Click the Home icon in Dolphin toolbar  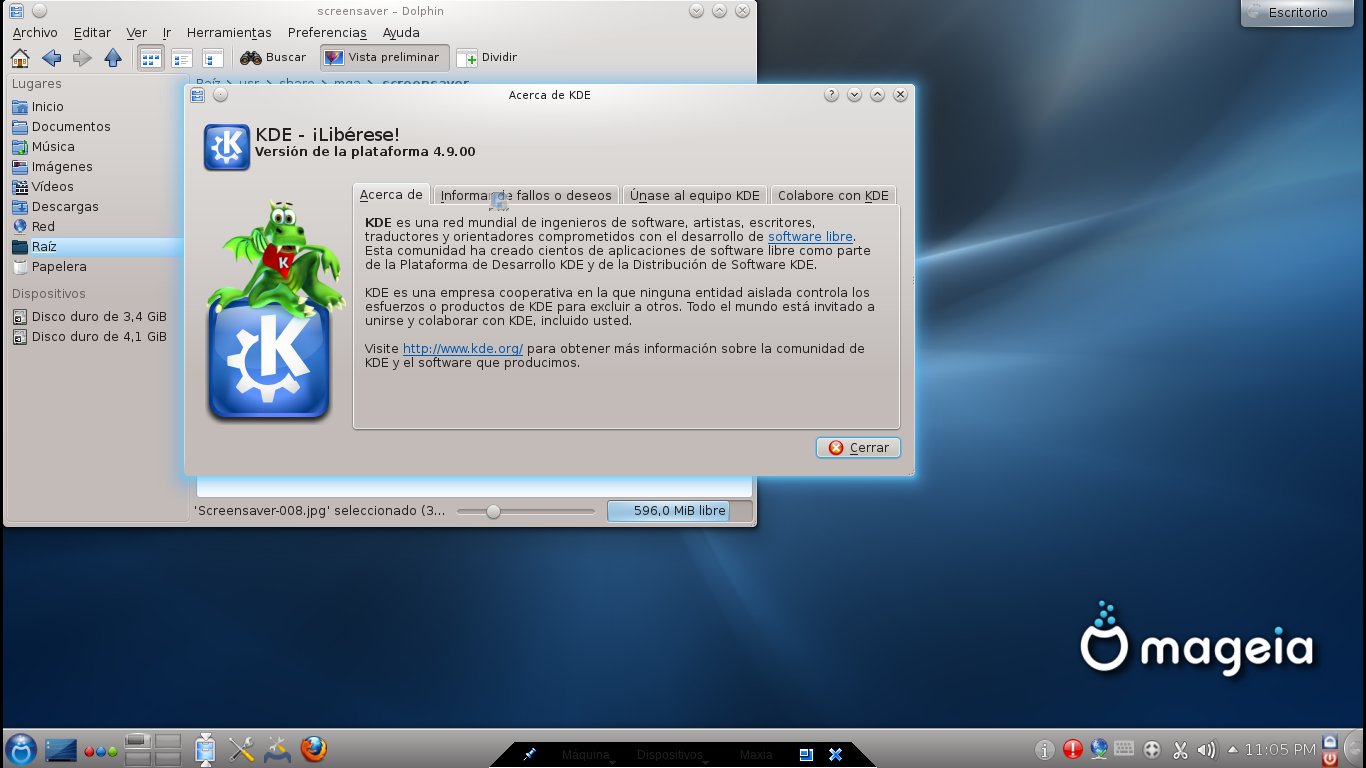[20, 58]
